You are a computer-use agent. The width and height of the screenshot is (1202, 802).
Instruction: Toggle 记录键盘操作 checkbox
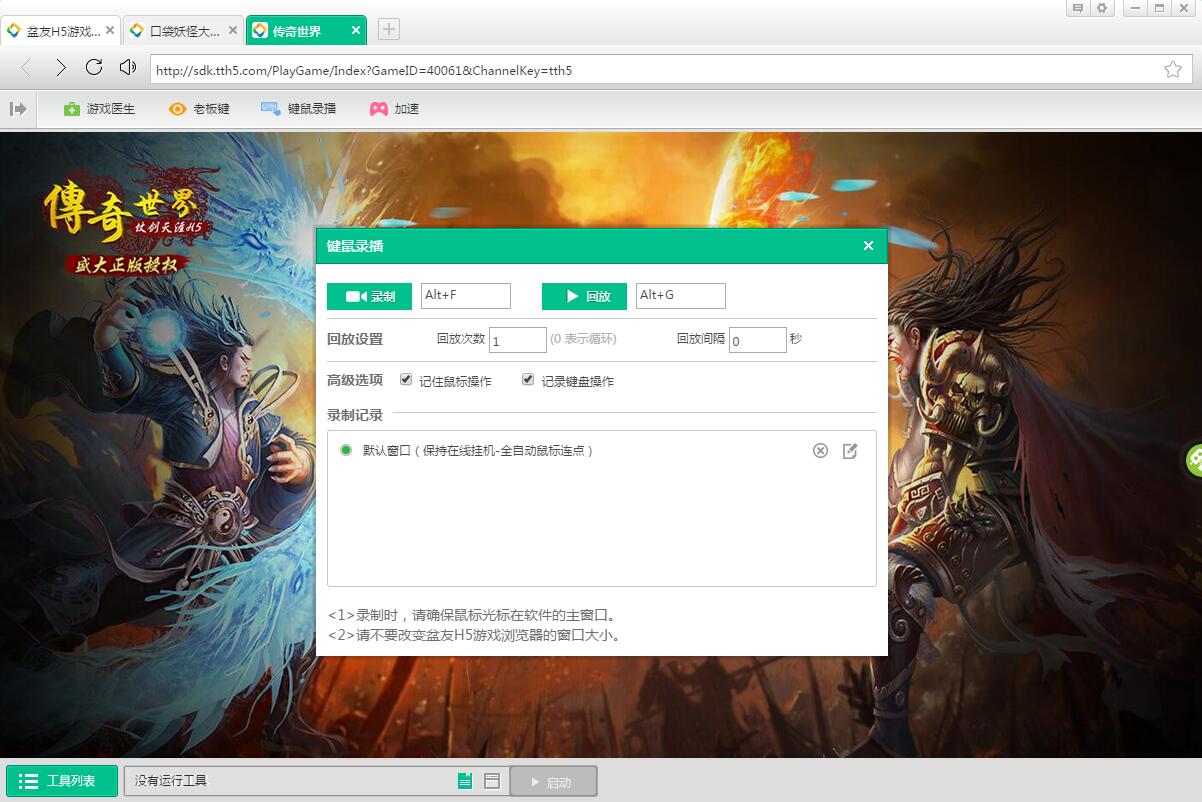point(528,379)
